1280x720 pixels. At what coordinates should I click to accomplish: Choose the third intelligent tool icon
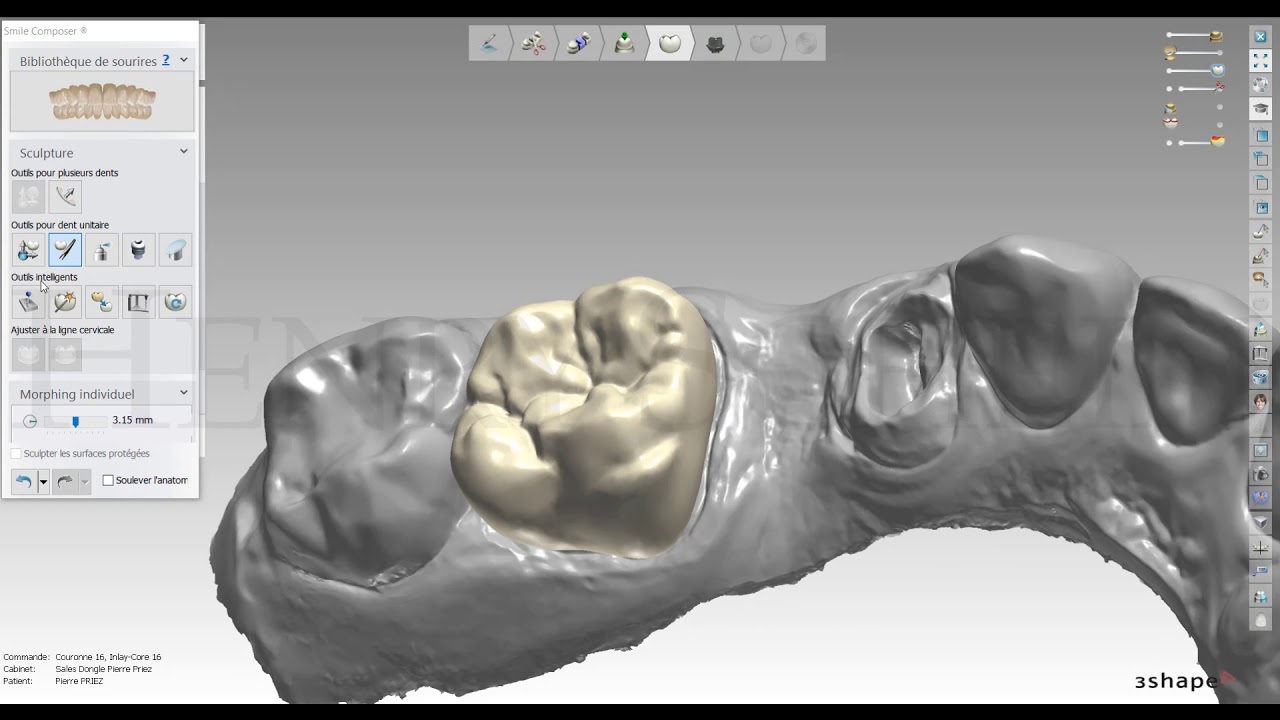102,302
